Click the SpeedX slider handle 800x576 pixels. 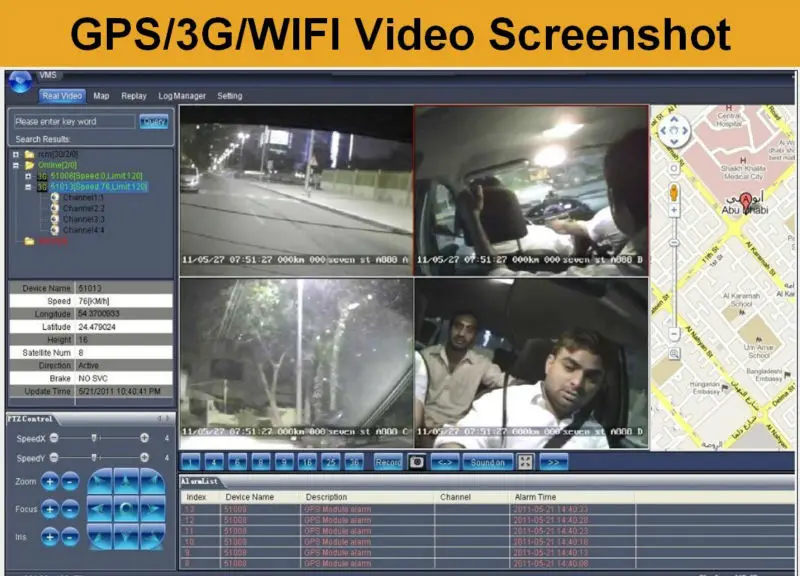pos(94,438)
